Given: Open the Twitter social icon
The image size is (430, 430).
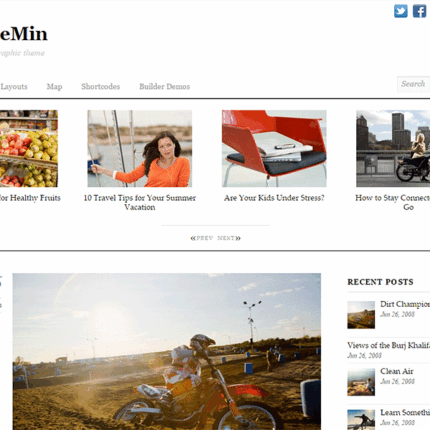Looking at the screenshot, I should [x=400, y=11].
